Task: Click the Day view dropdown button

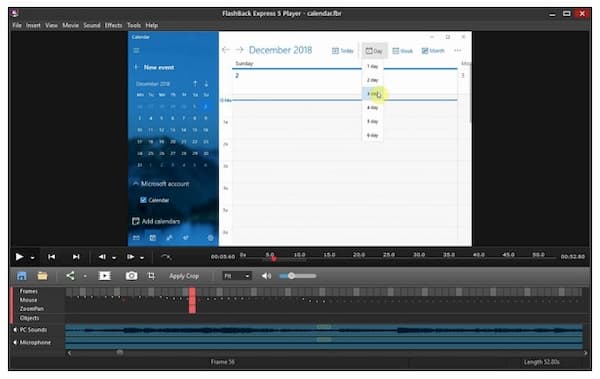Action: pyautogui.click(x=374, y=51)
